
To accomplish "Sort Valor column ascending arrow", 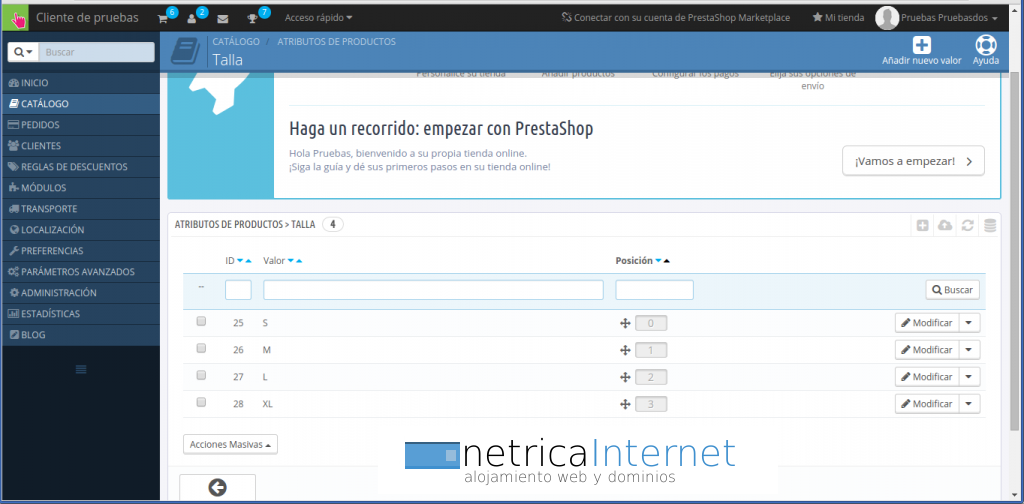I will coord(299,261).
